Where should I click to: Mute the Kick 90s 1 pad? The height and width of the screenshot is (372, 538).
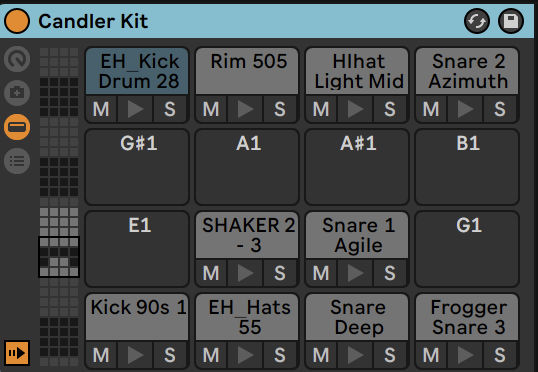tap(101, 355)
